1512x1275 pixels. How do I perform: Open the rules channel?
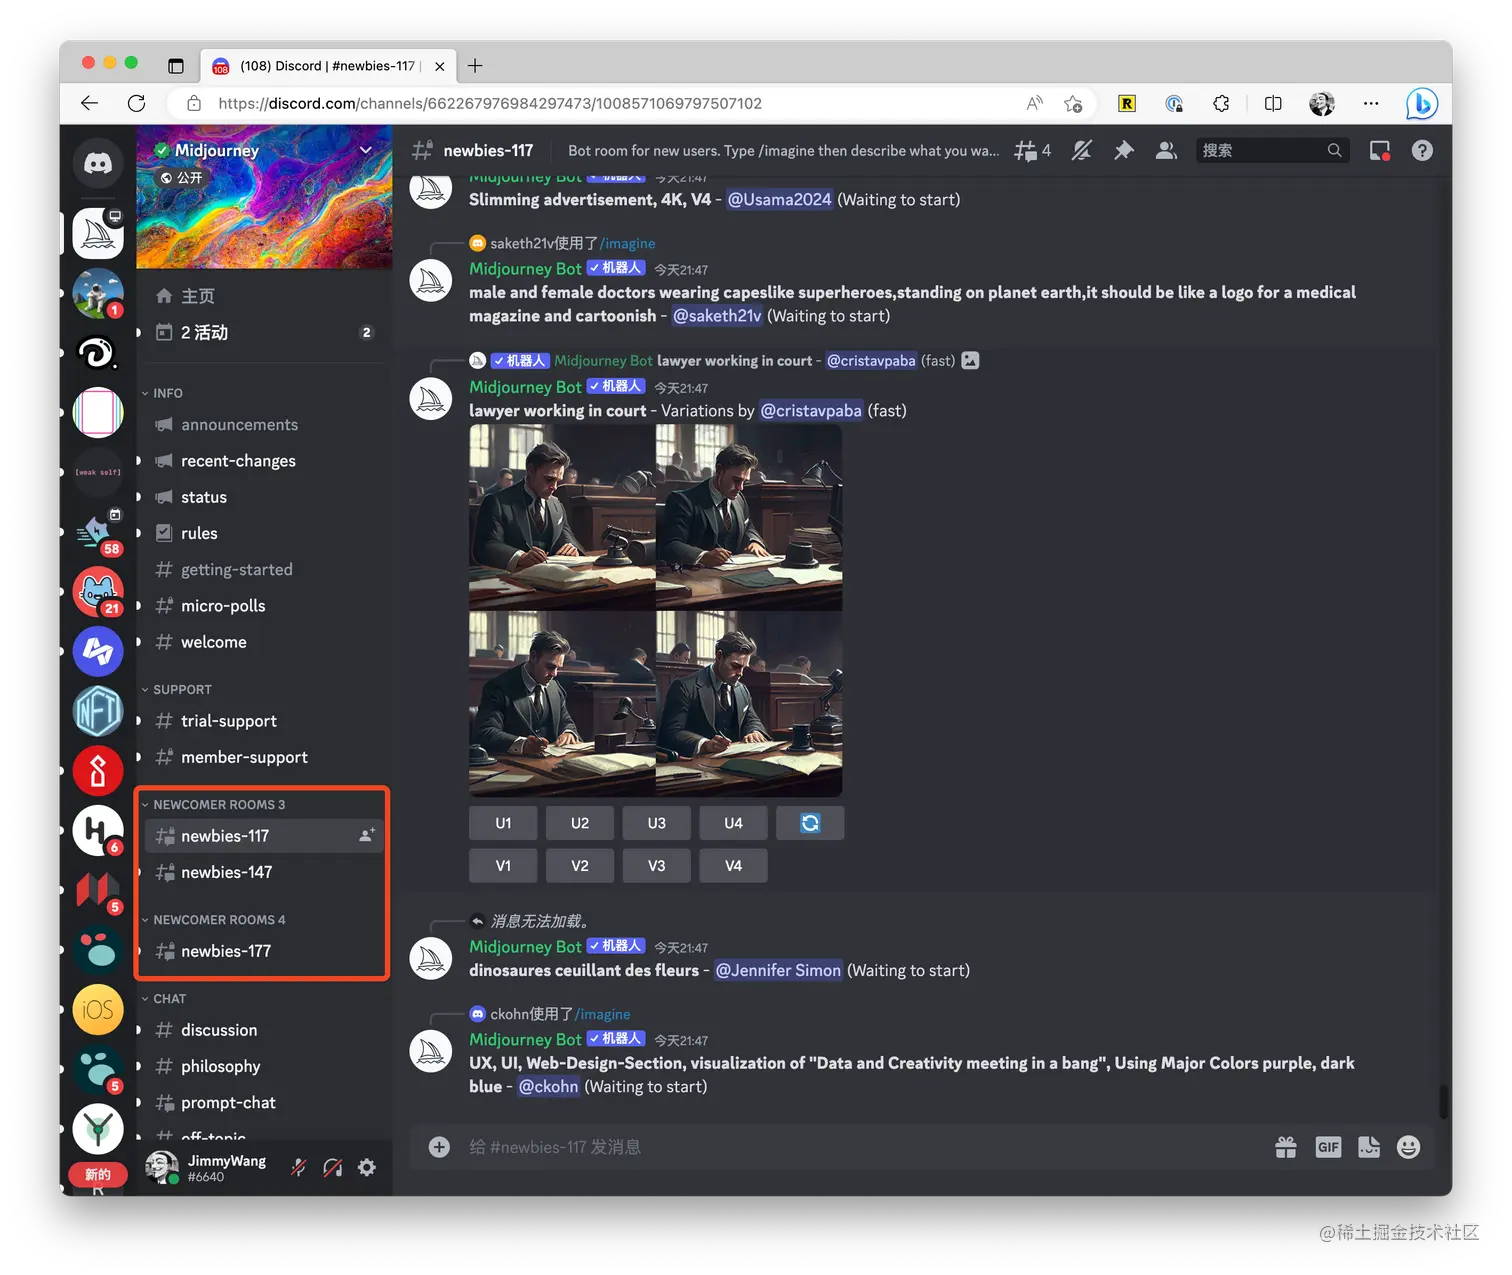(265, 533)
